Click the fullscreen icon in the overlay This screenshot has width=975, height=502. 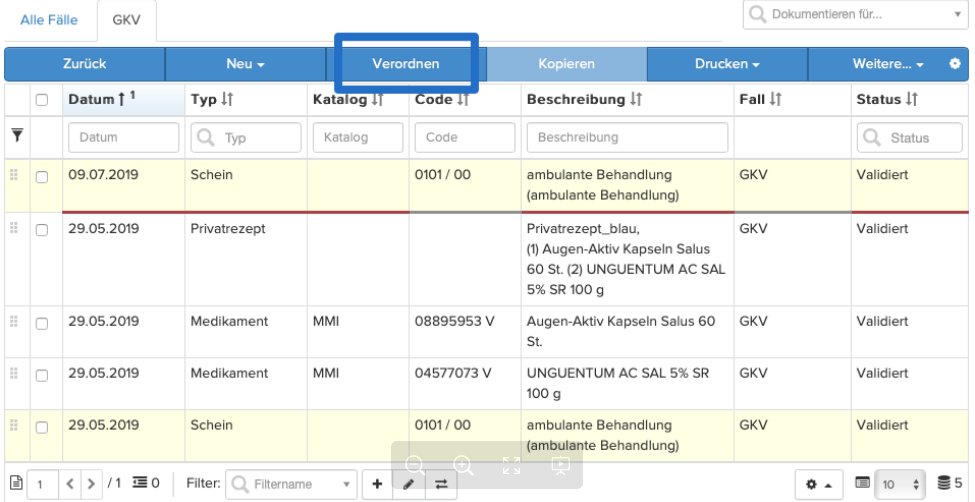point(511,465)
